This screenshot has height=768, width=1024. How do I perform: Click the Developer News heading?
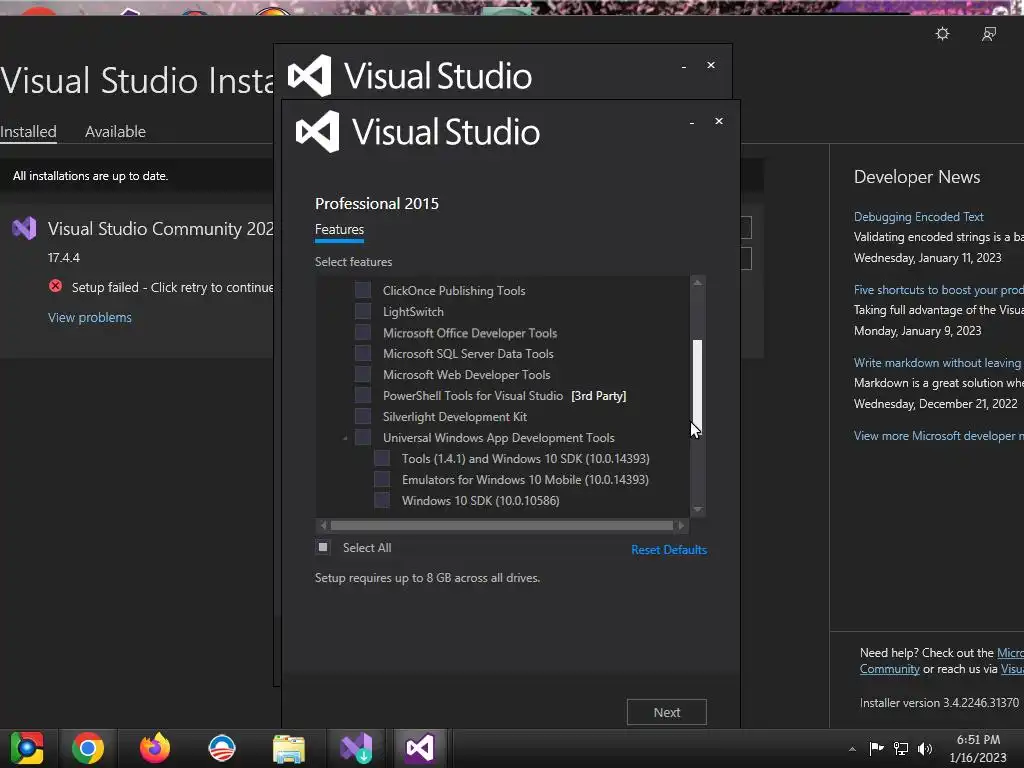point(917,177)
